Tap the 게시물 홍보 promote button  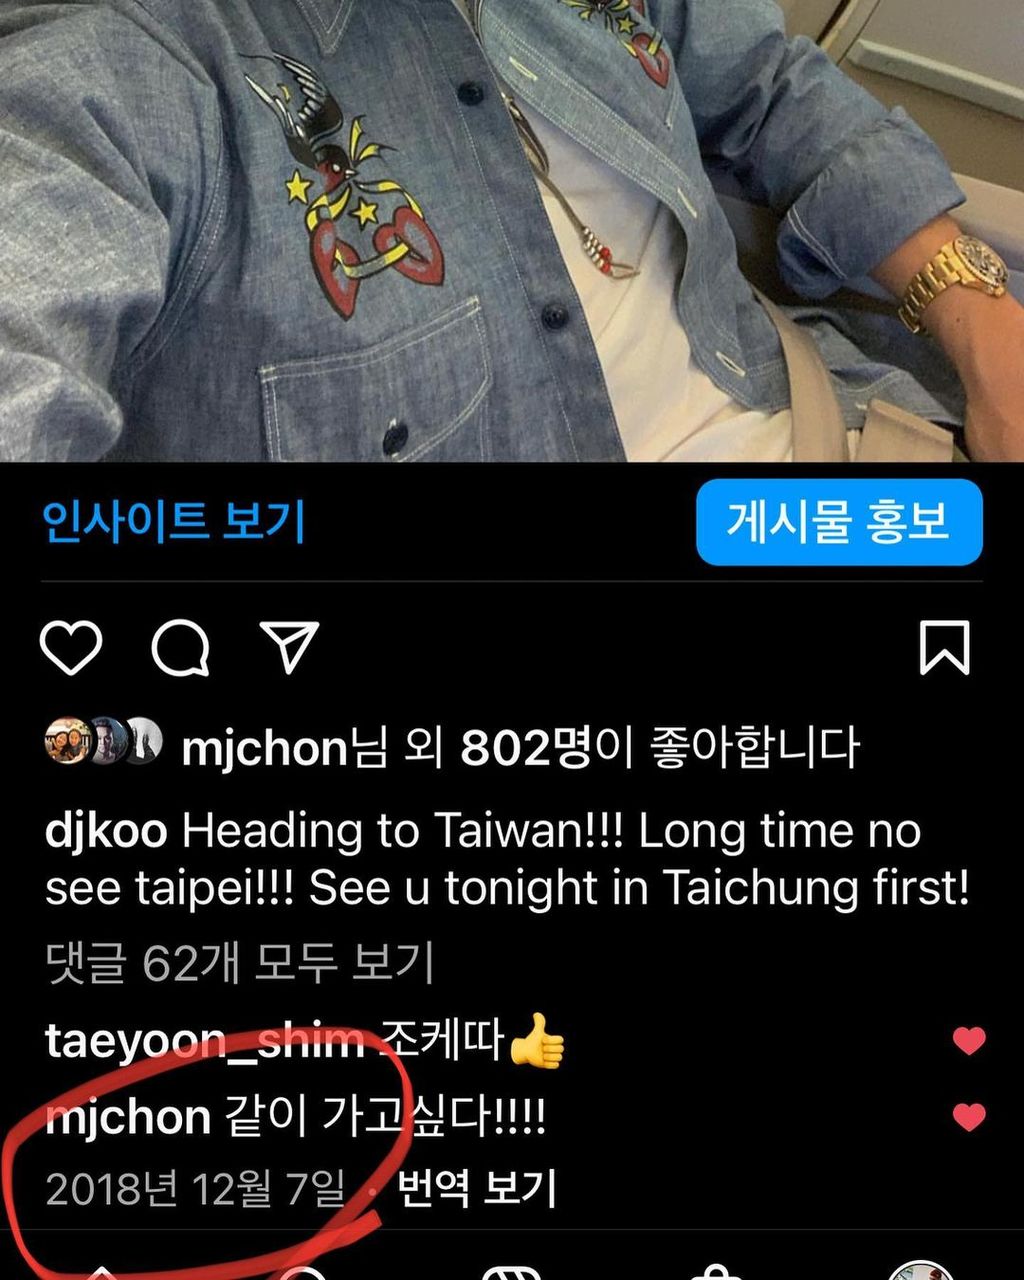[839, 522]
